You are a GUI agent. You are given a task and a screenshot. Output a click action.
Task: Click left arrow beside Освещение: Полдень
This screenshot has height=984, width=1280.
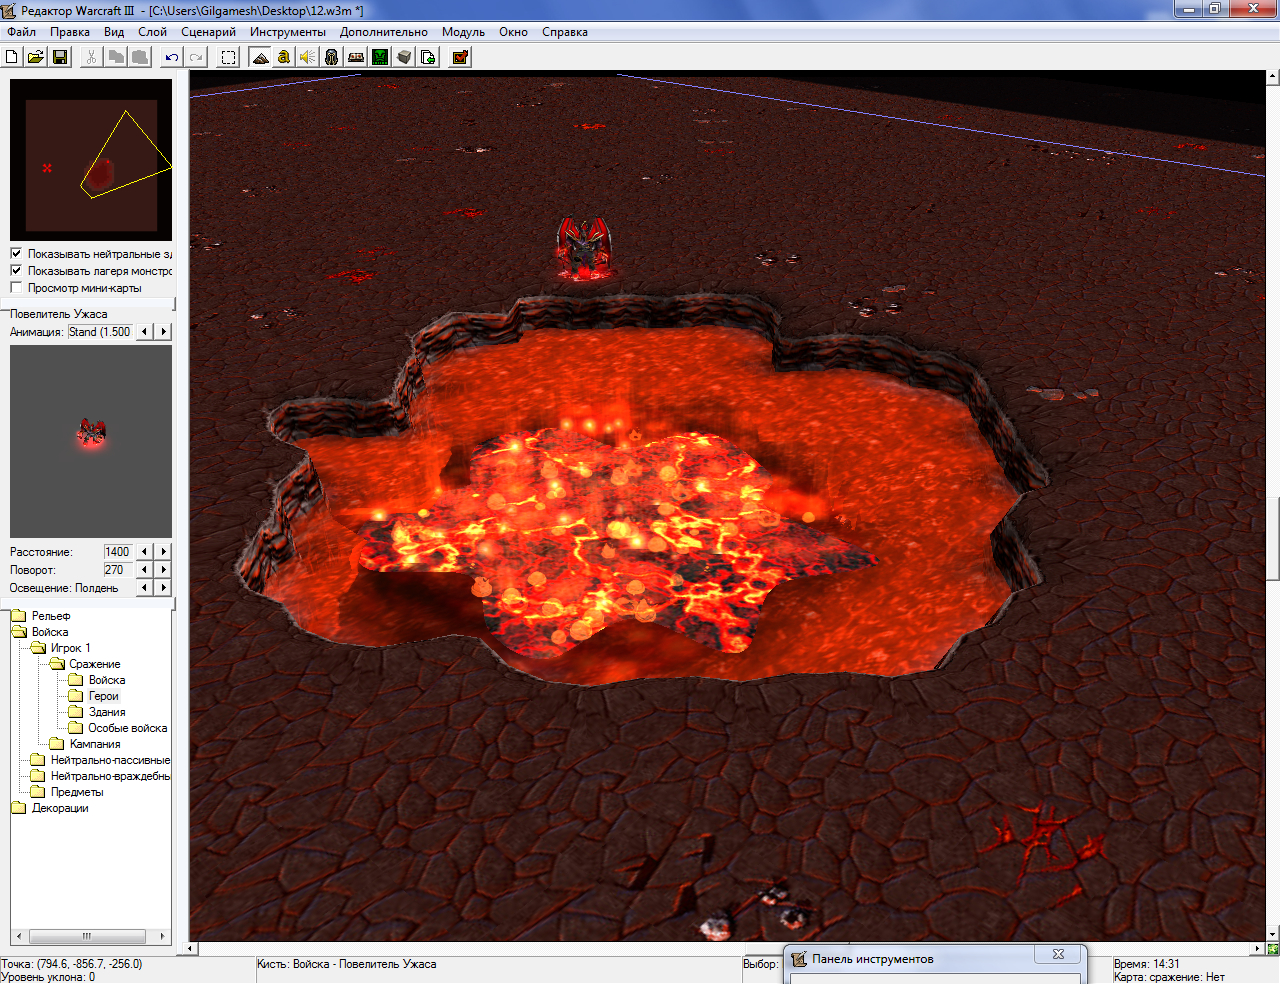click(x=145, y=587)
